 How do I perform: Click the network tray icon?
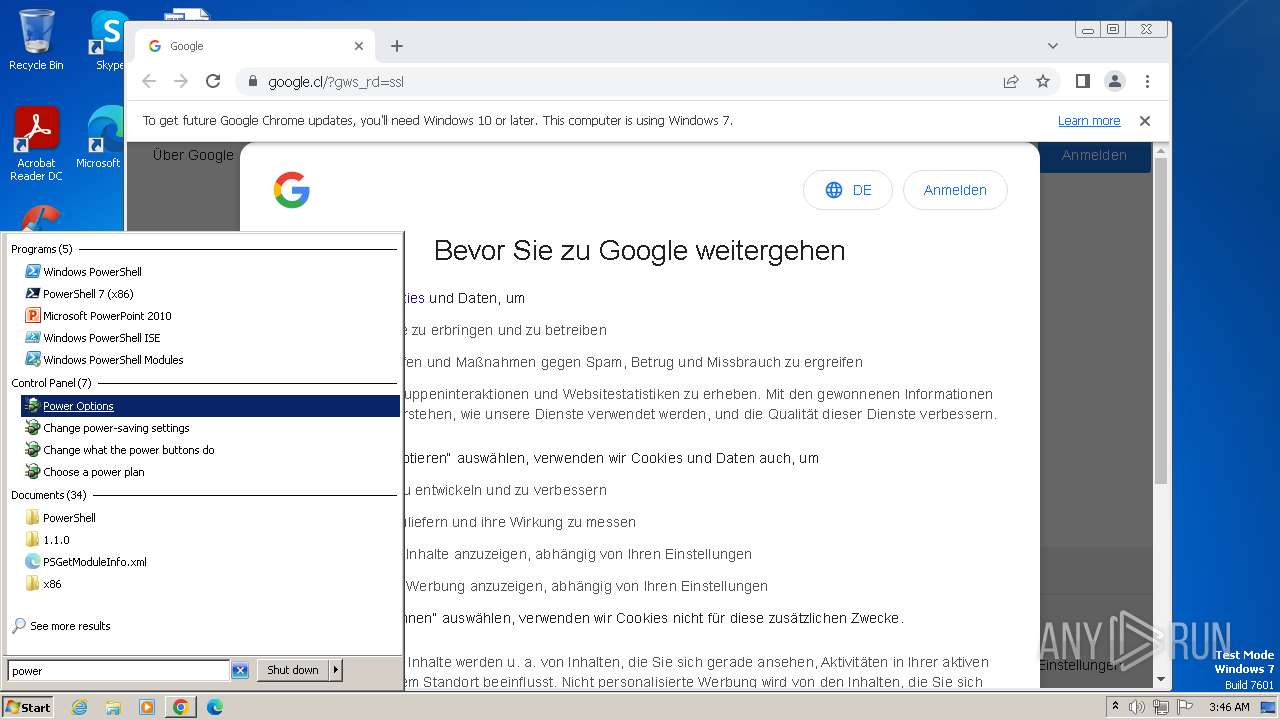(x=1161, y=707)
